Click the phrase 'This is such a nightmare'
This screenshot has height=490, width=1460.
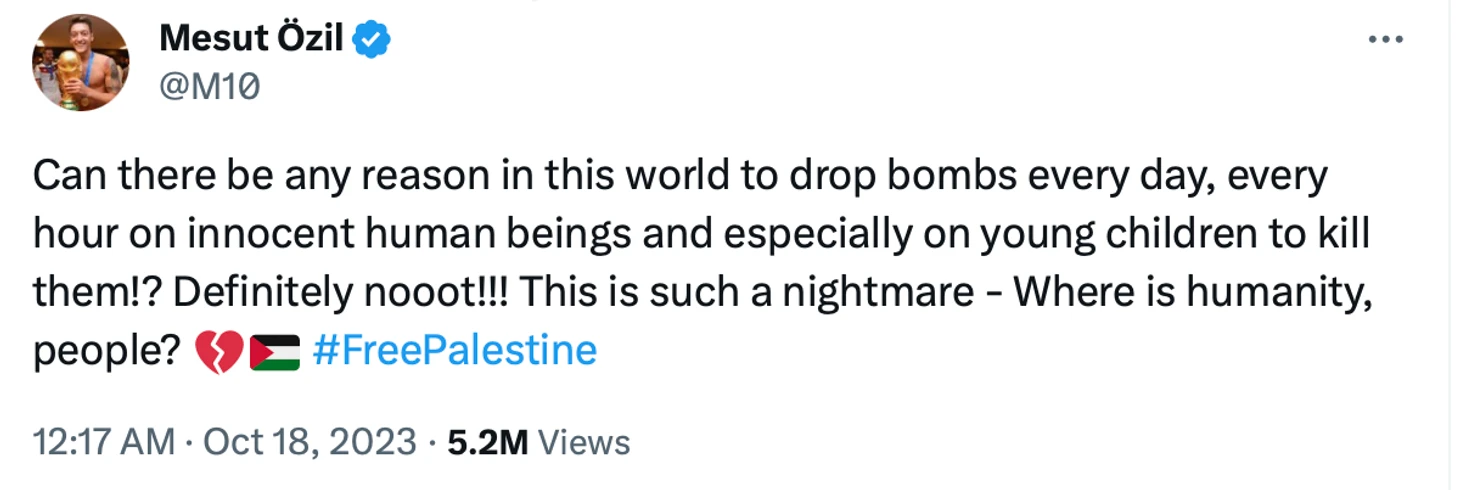click(747, 293)
